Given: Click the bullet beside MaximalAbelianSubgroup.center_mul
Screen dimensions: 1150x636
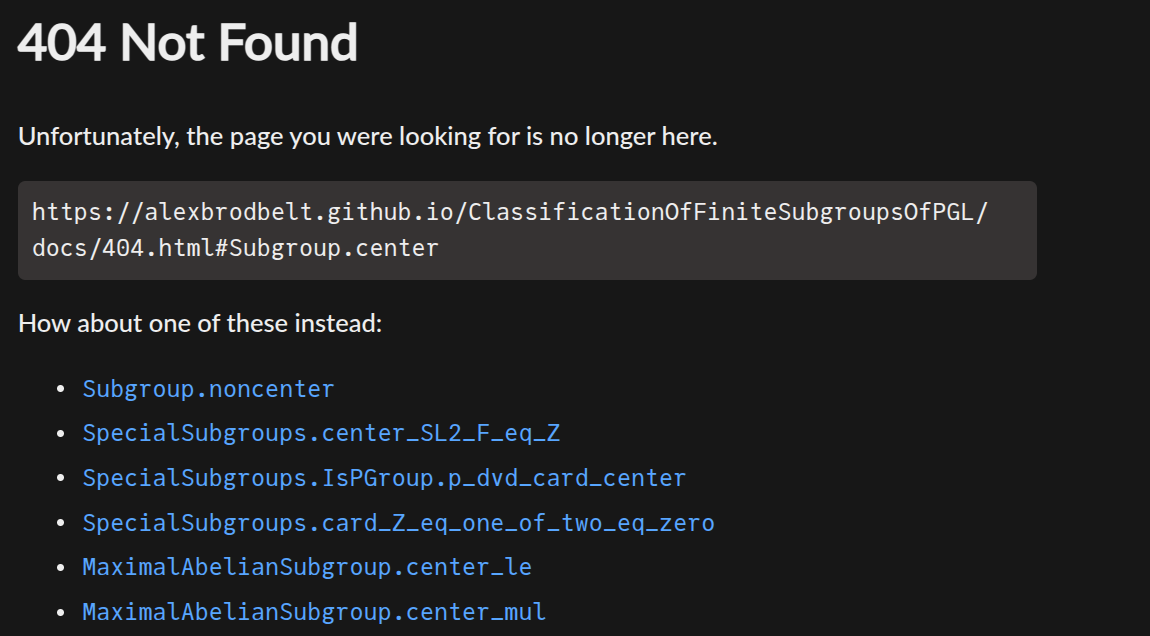Looking at the screenshot, I should point(61,612).
